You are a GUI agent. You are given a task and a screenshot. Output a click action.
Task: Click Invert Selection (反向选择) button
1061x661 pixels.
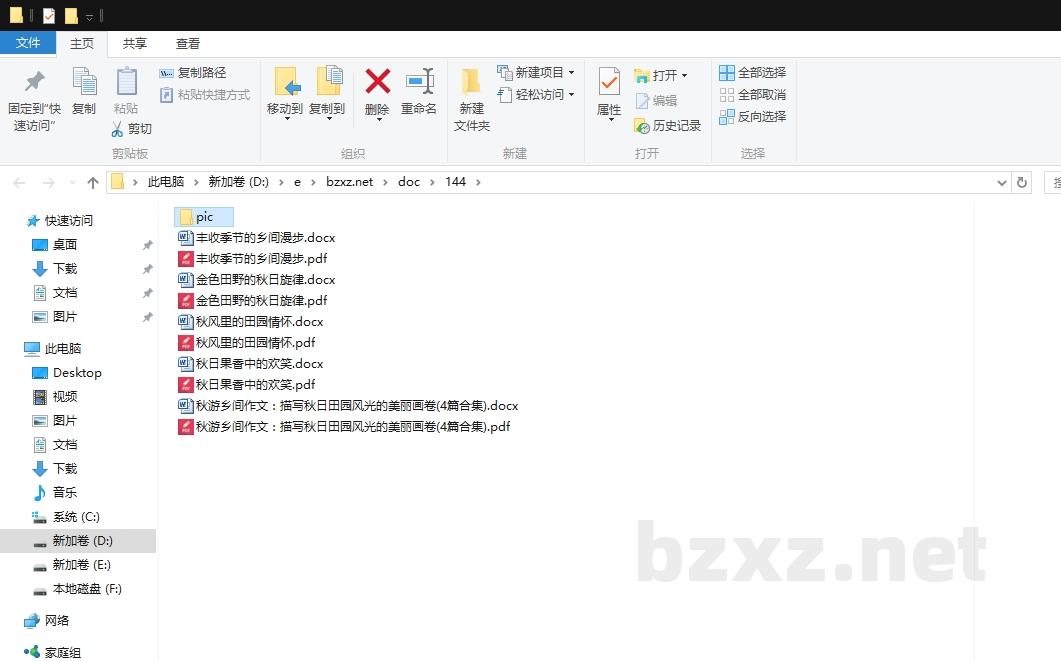click(753, 117)
